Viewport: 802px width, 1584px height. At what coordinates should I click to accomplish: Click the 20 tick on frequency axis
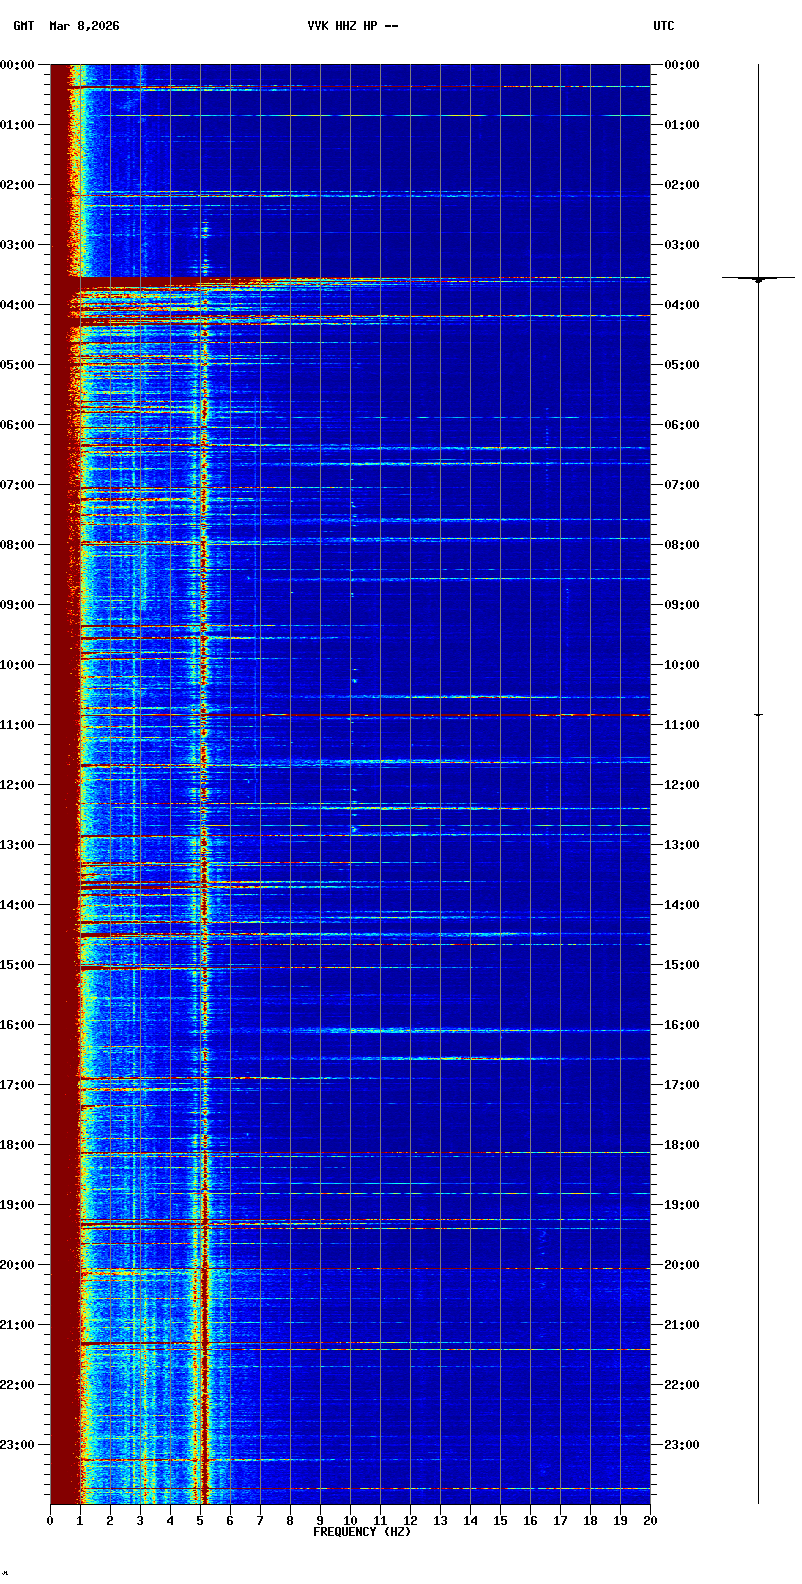coord(650,1521)
